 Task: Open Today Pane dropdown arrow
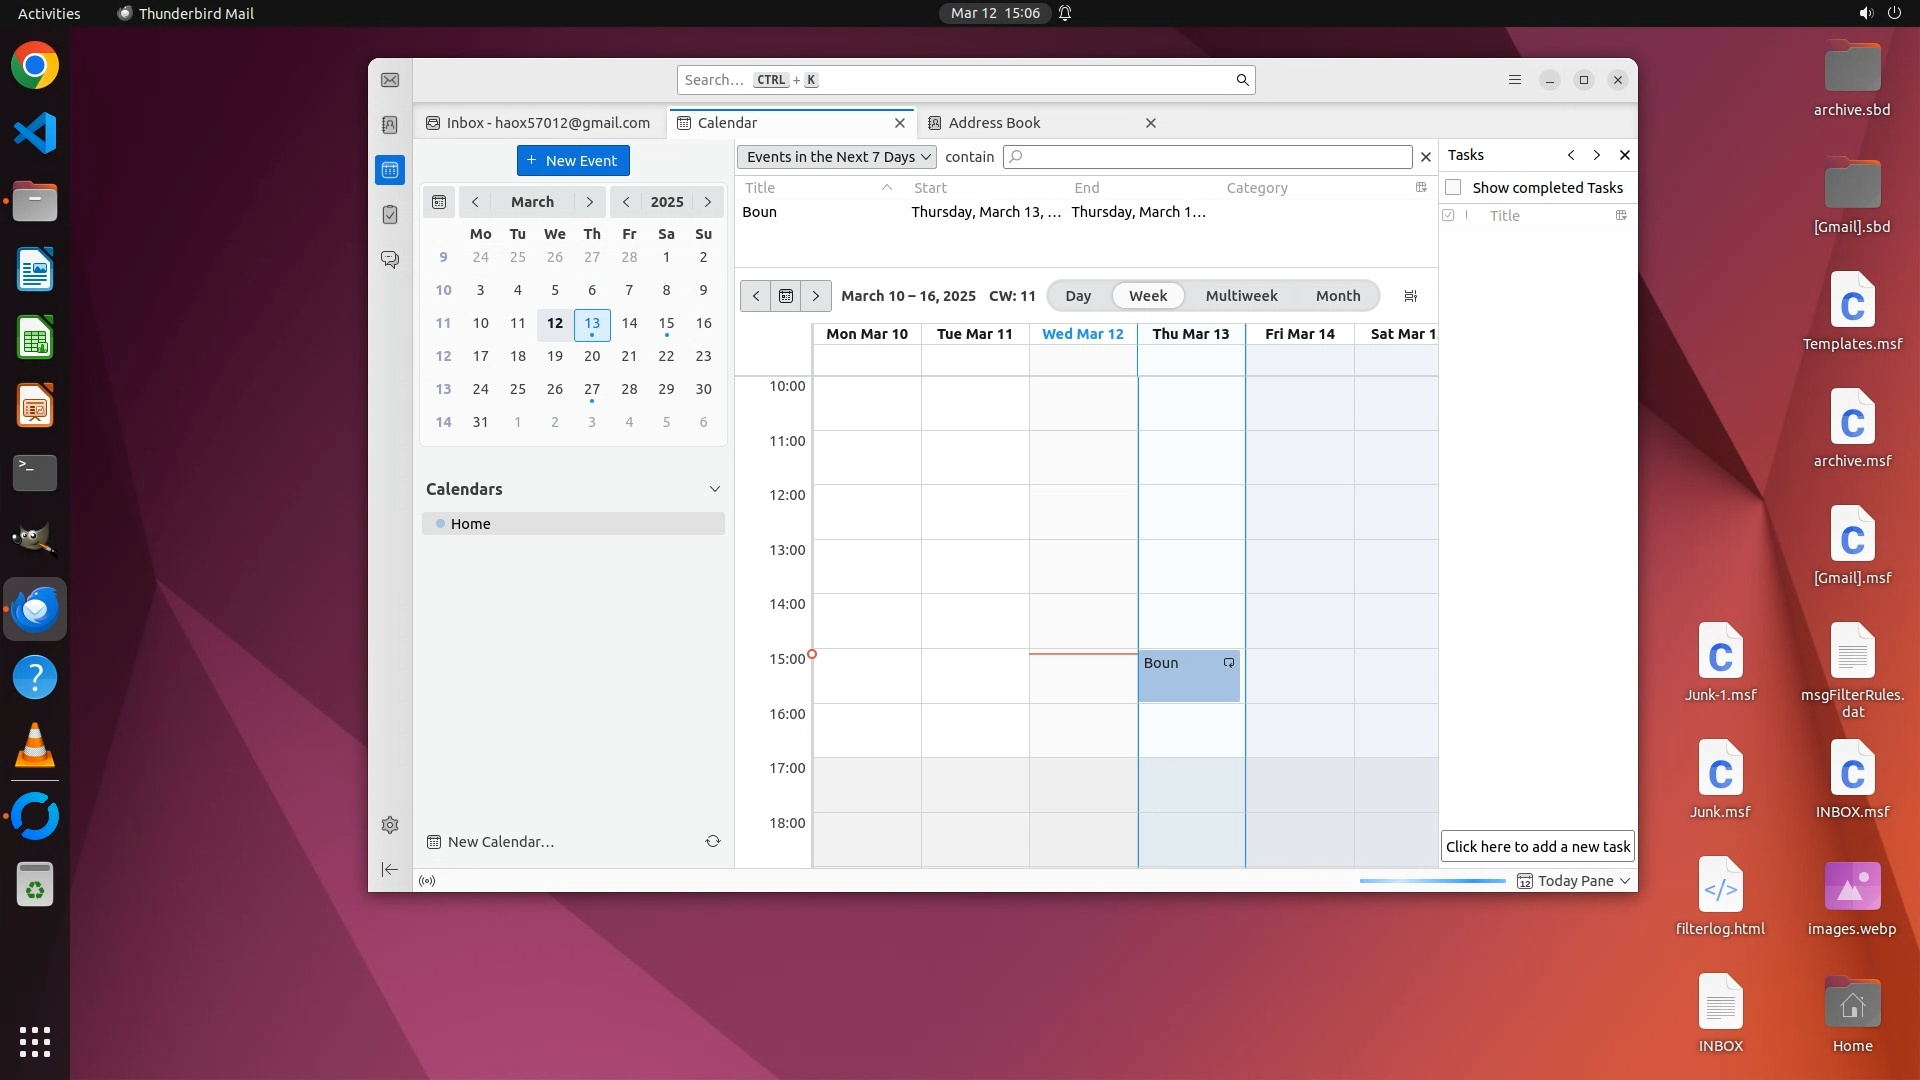click(x=1625, y=881)
